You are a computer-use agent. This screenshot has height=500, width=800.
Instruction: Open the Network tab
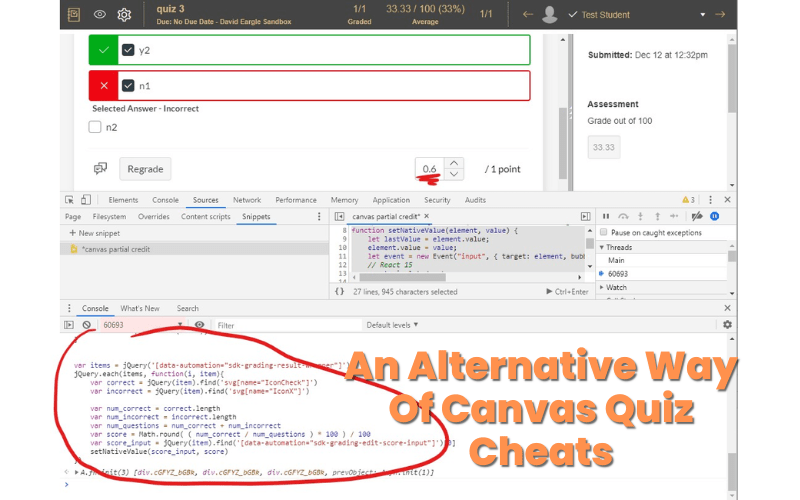tap(247, 200)
